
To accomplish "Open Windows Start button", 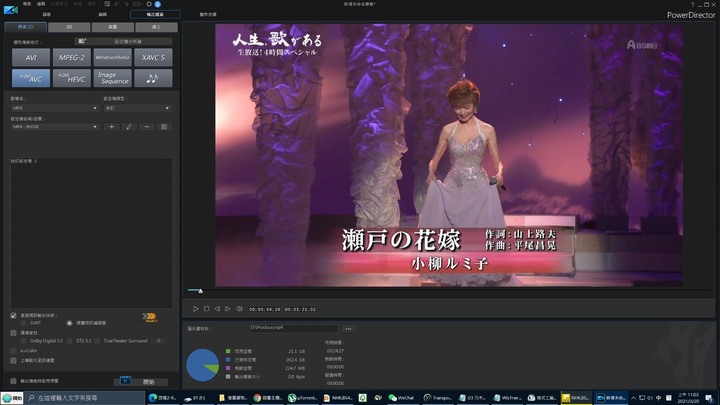I will 12,398.
